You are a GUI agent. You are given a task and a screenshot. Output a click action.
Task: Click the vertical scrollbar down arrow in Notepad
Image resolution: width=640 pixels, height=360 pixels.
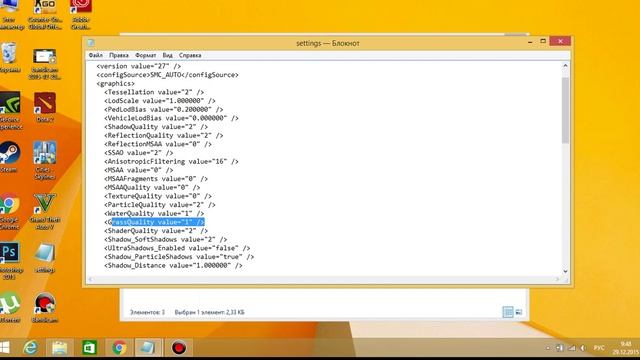565,271
